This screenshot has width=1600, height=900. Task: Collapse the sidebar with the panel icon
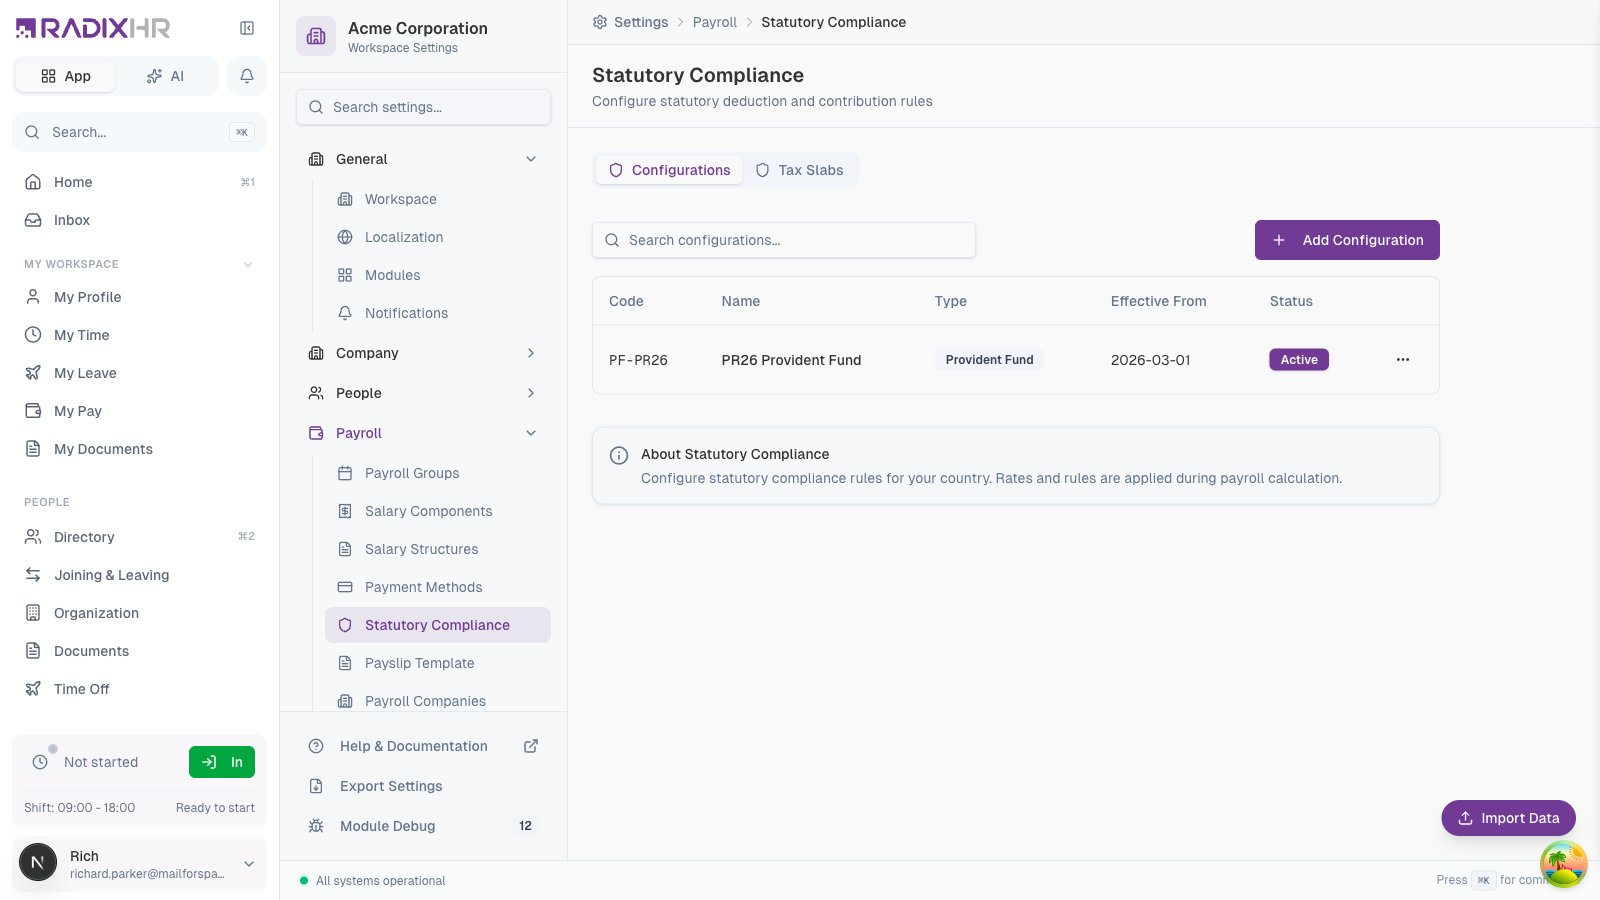point(247,28)
